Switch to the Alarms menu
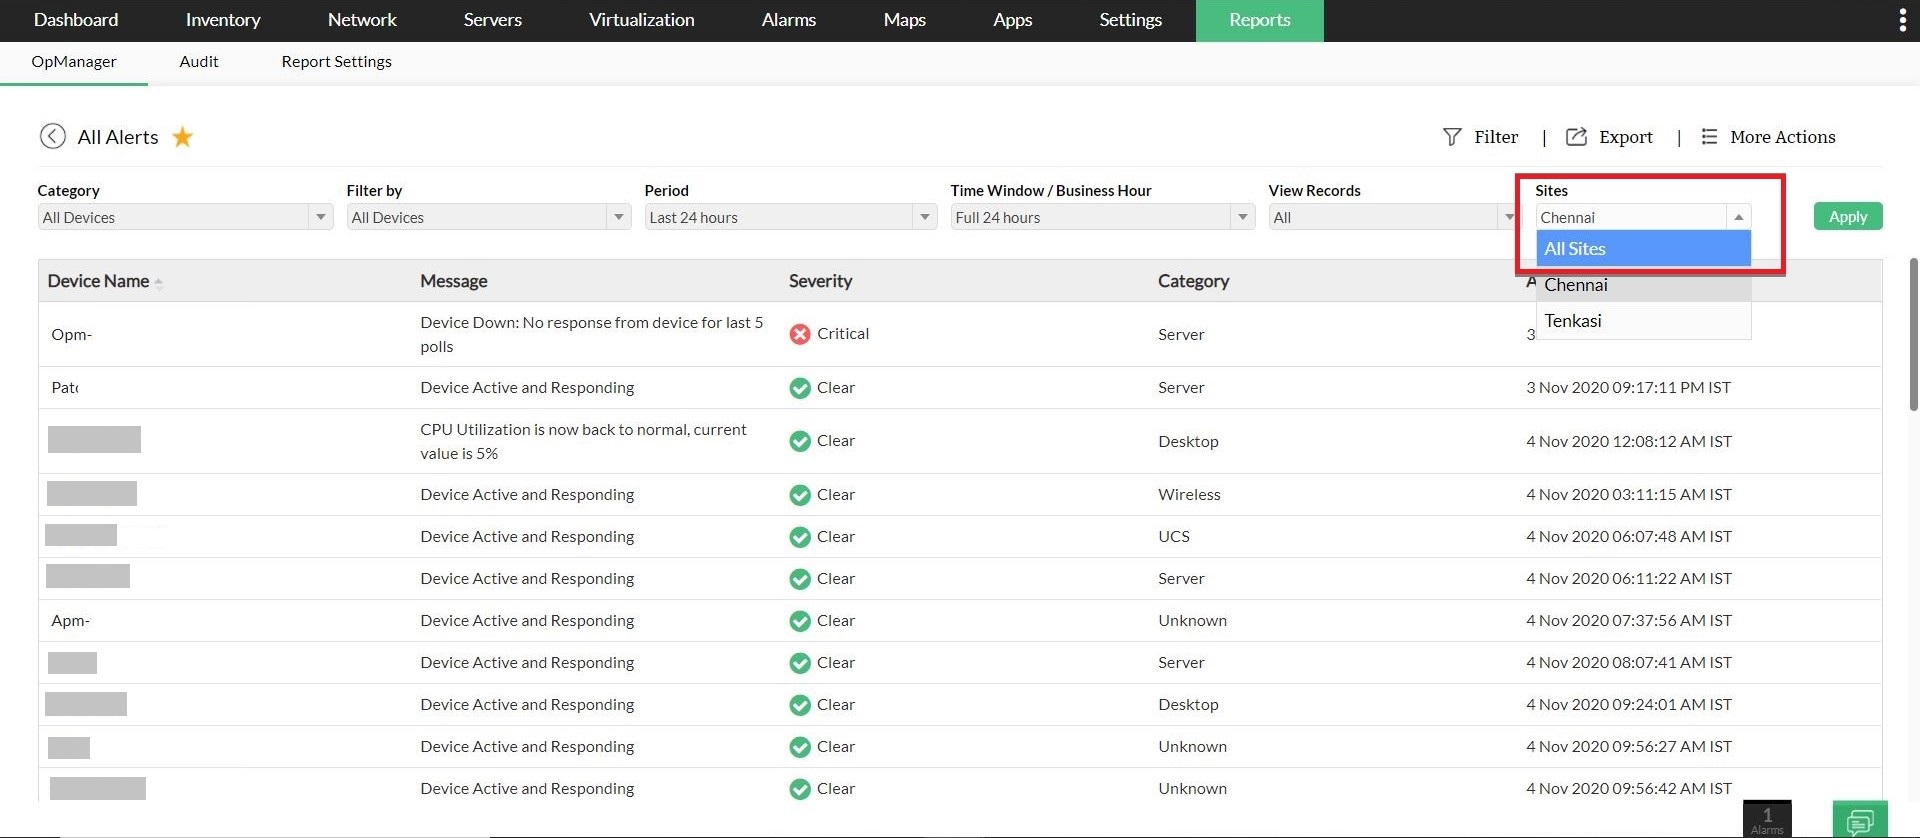Screen dimensions: 1920x838 (788, 20)
